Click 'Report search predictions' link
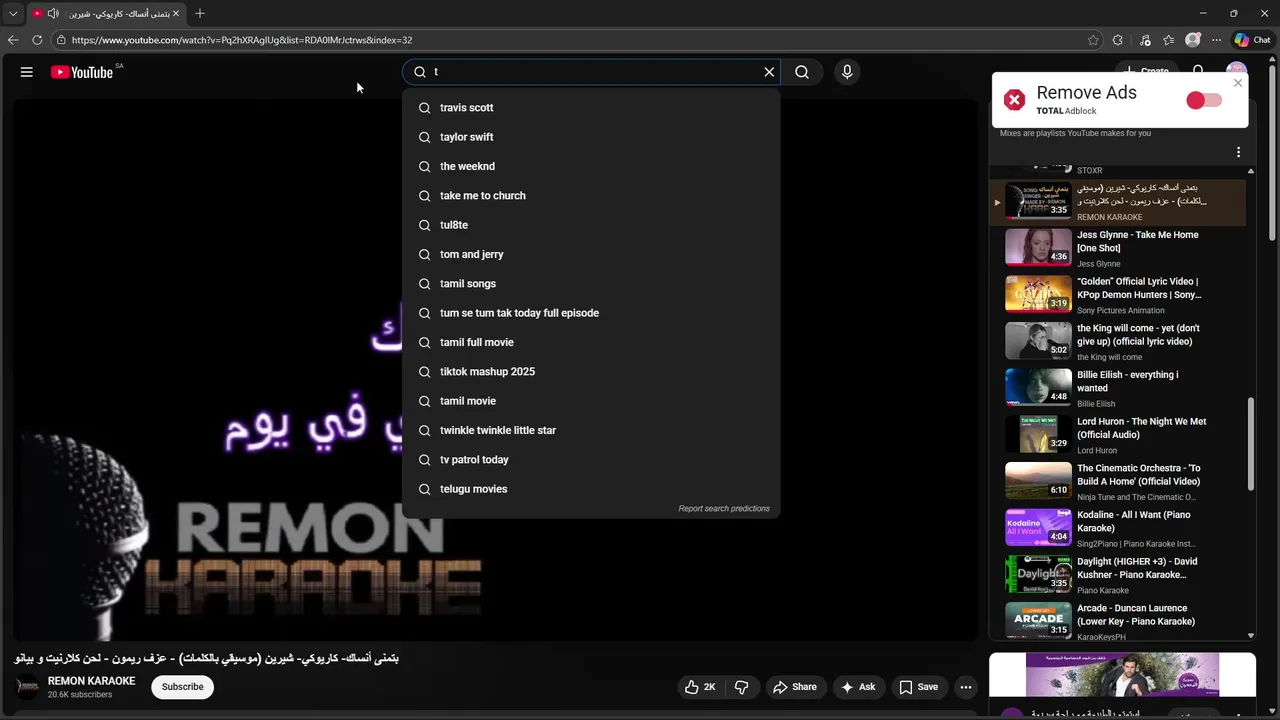1280x720 pixels. [x=724, y=509]
